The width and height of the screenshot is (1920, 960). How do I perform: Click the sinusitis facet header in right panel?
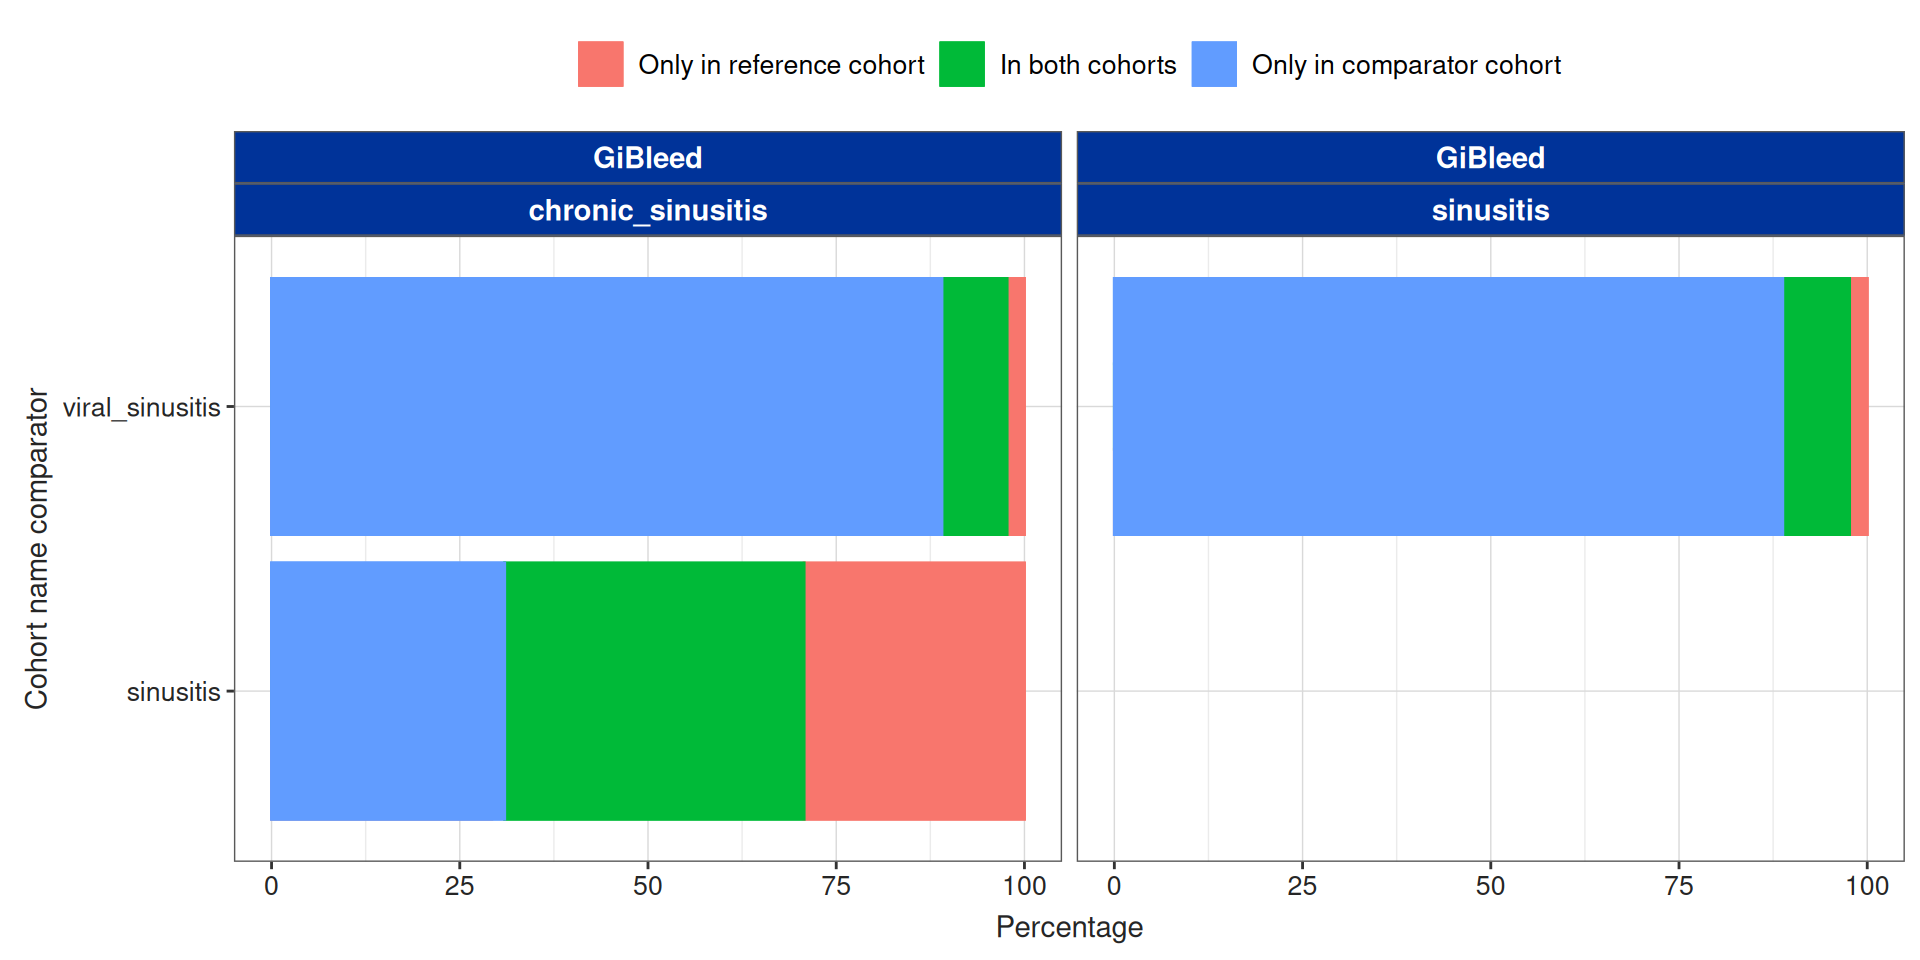[1490, 210]
